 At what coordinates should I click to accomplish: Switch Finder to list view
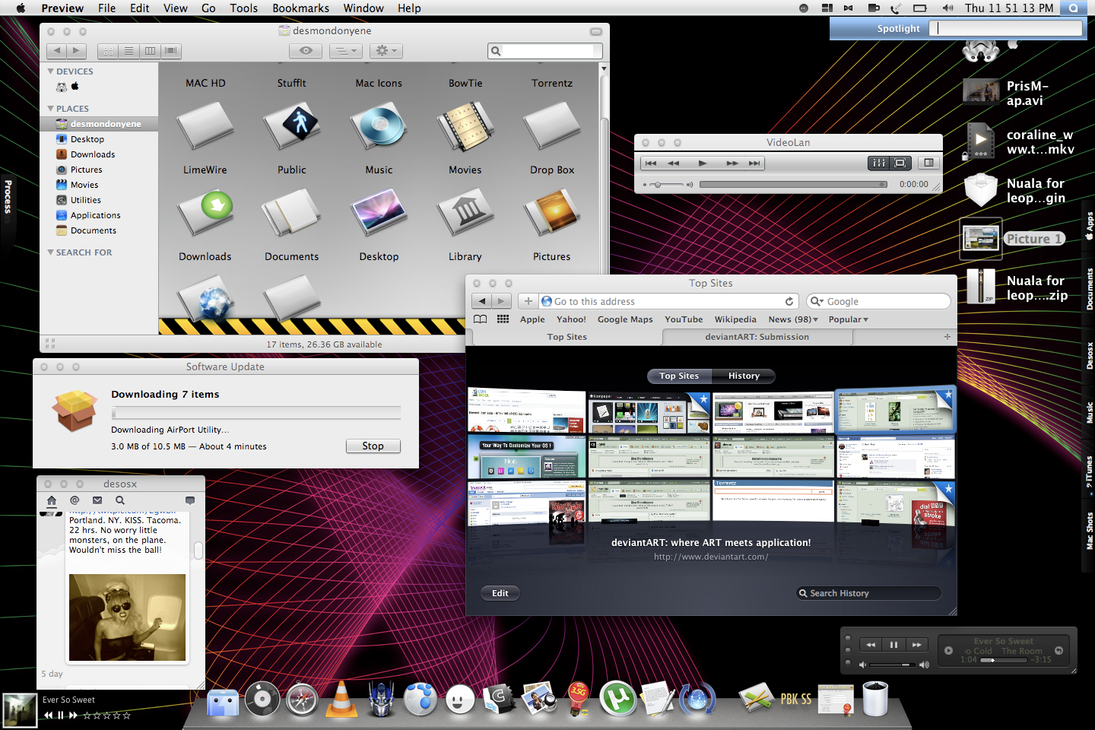coord(129,51)
